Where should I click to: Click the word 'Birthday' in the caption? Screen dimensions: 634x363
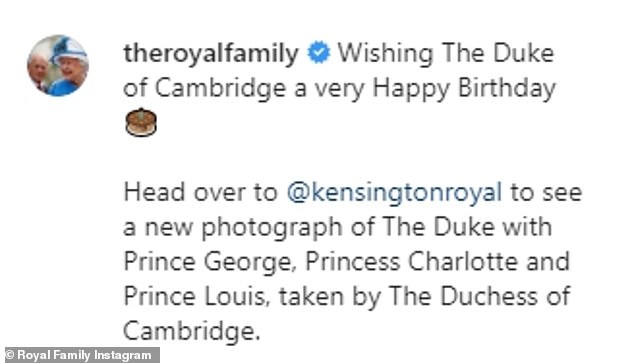pyautogui.click(x=507, y=88)
